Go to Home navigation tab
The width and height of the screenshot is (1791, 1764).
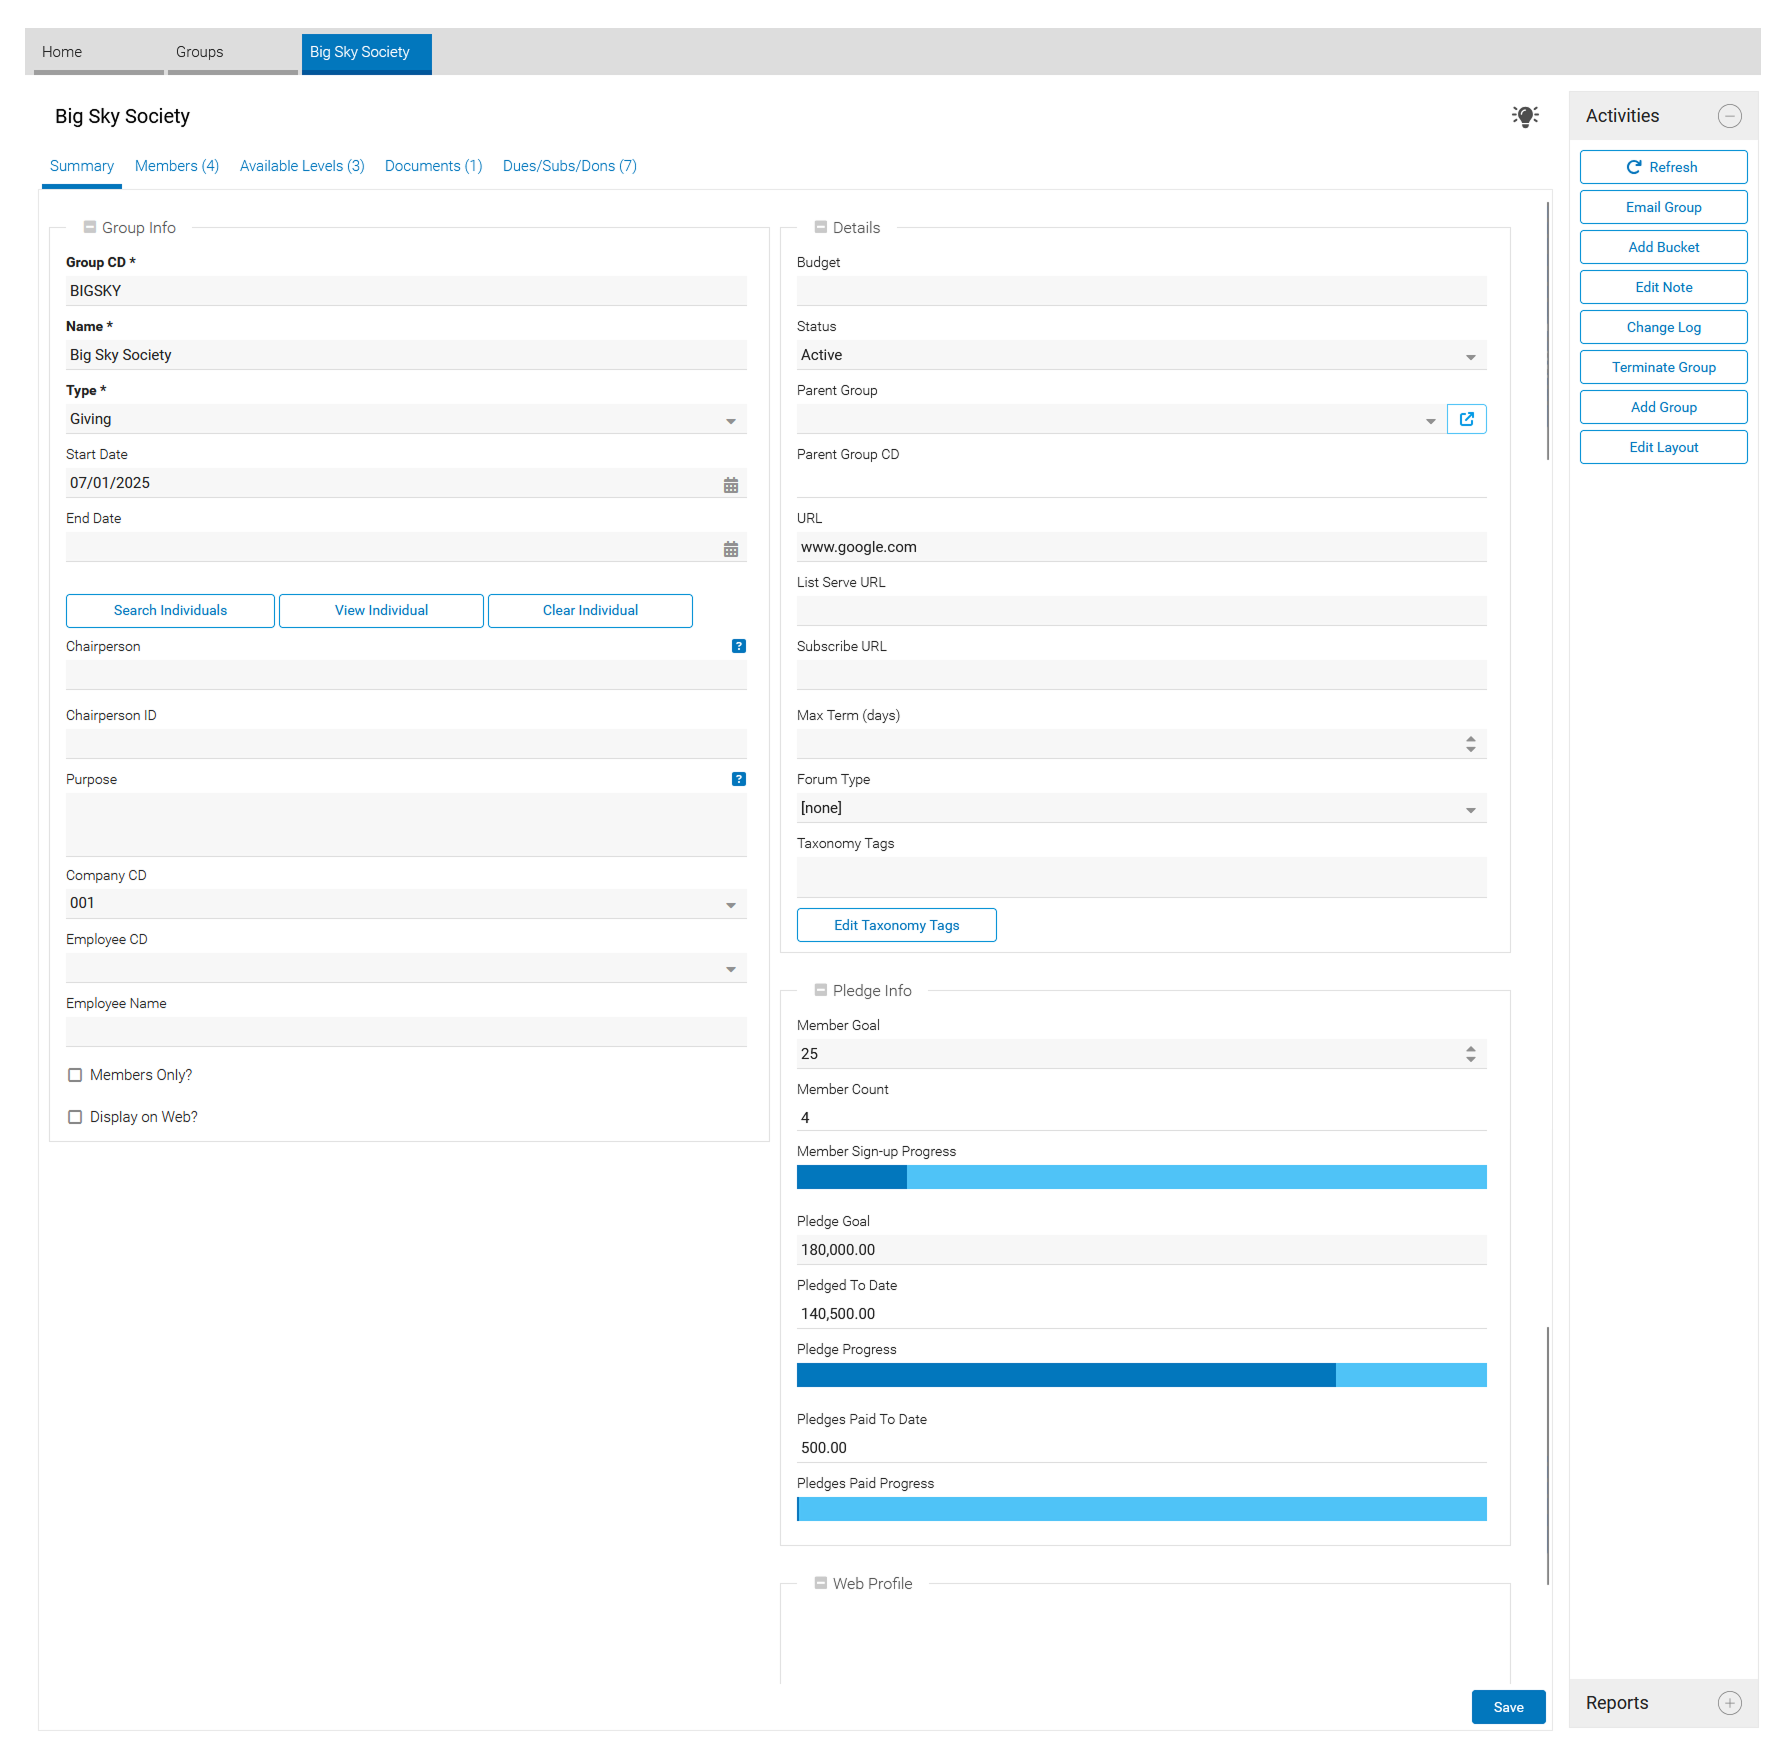[x=98, y=52]
